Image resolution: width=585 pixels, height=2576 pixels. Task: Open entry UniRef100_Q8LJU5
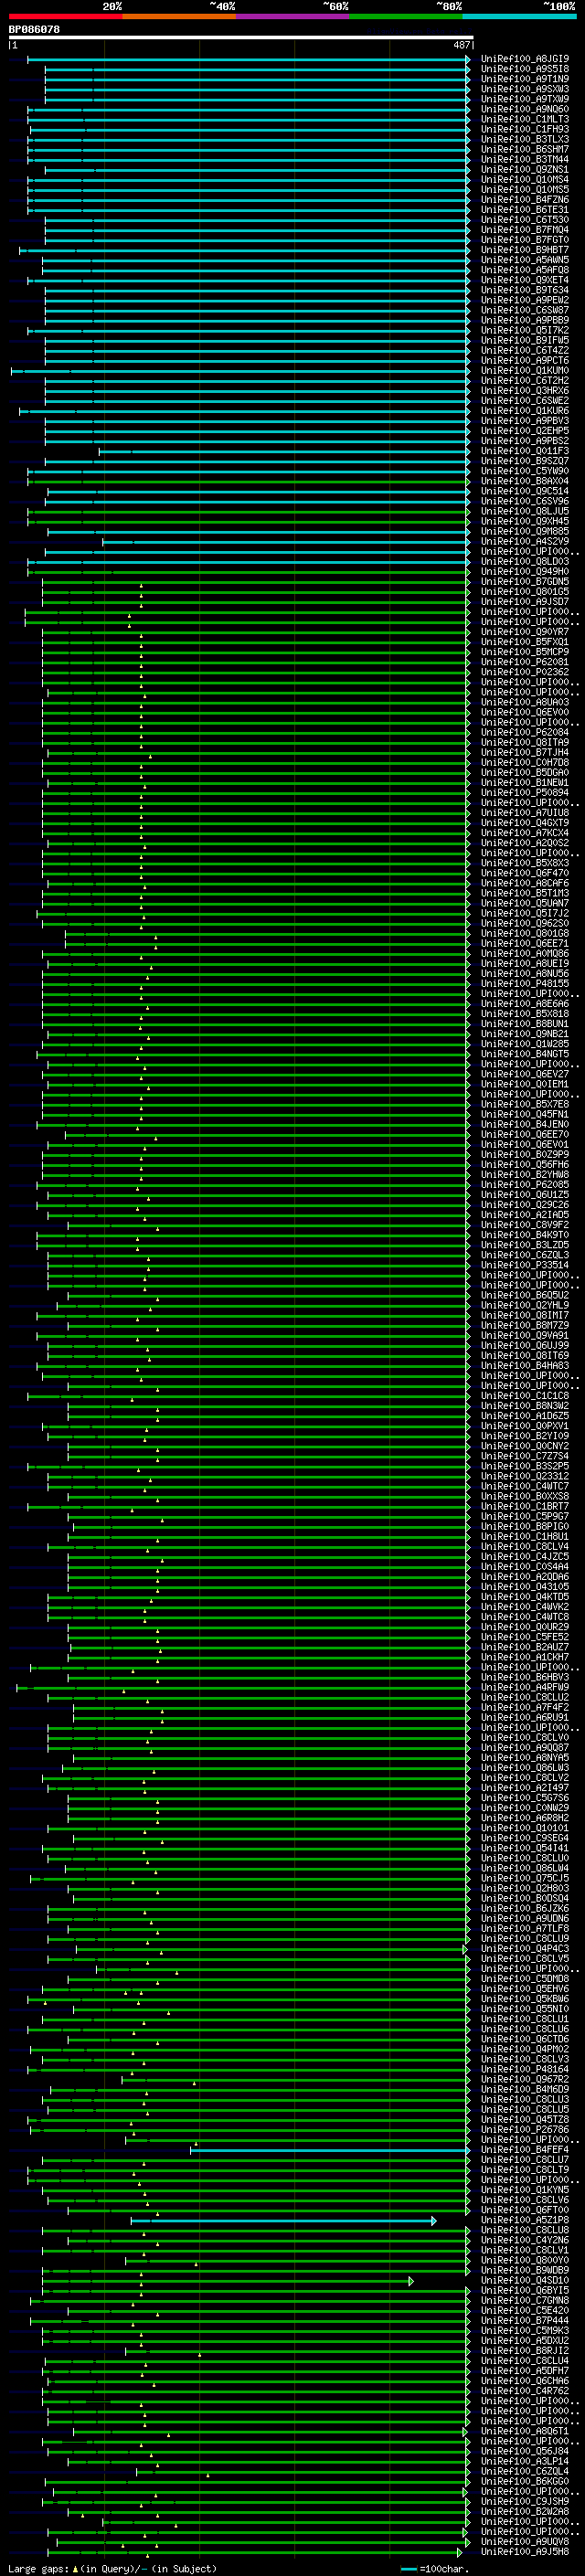click(x=525, y=511)
